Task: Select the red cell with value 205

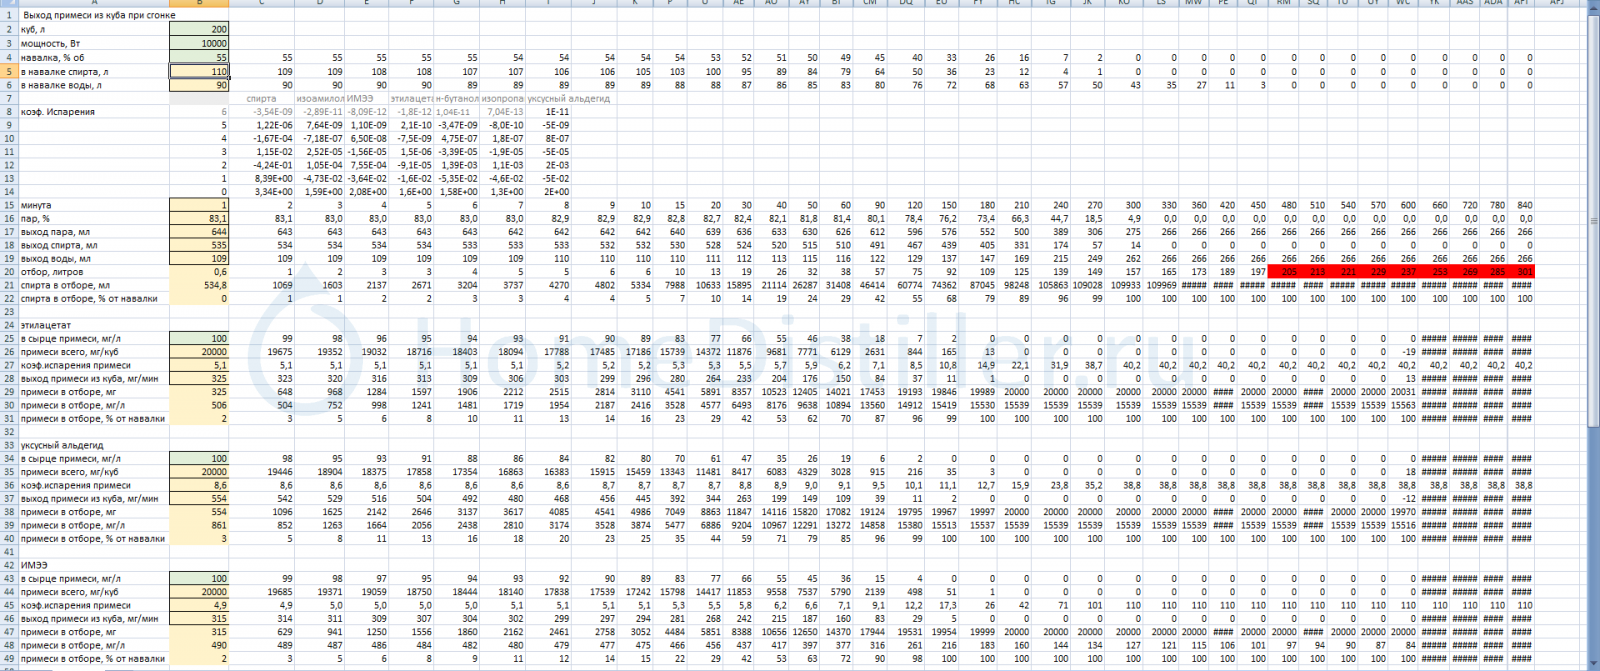Action: tap(1283, 272)
